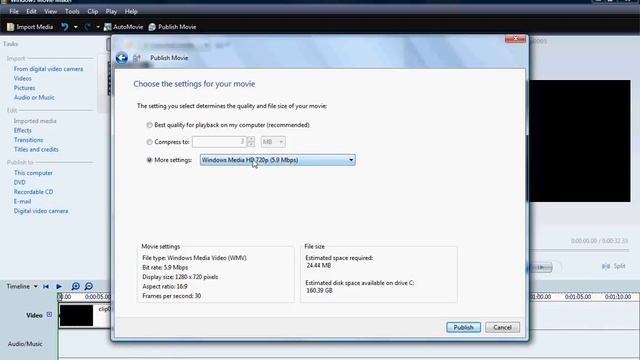Open the Play menu
Screen dimensions: 640x360
tap(111, 11)
